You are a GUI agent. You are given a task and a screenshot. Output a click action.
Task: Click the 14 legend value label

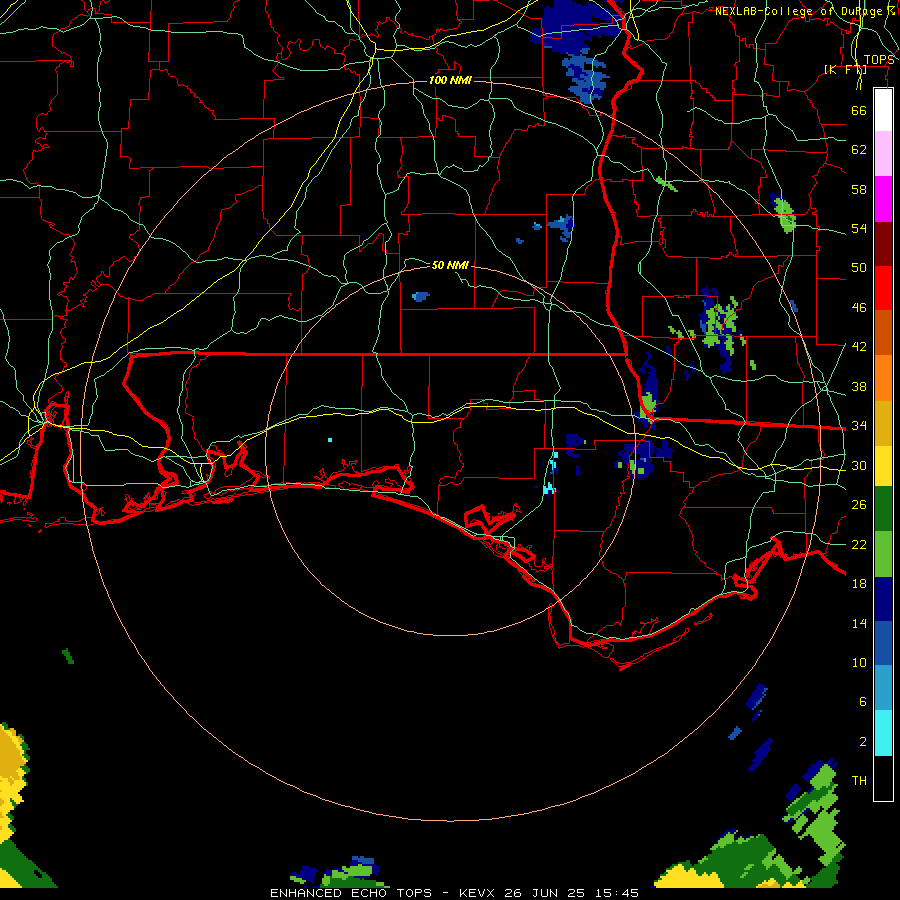point(859,623)
